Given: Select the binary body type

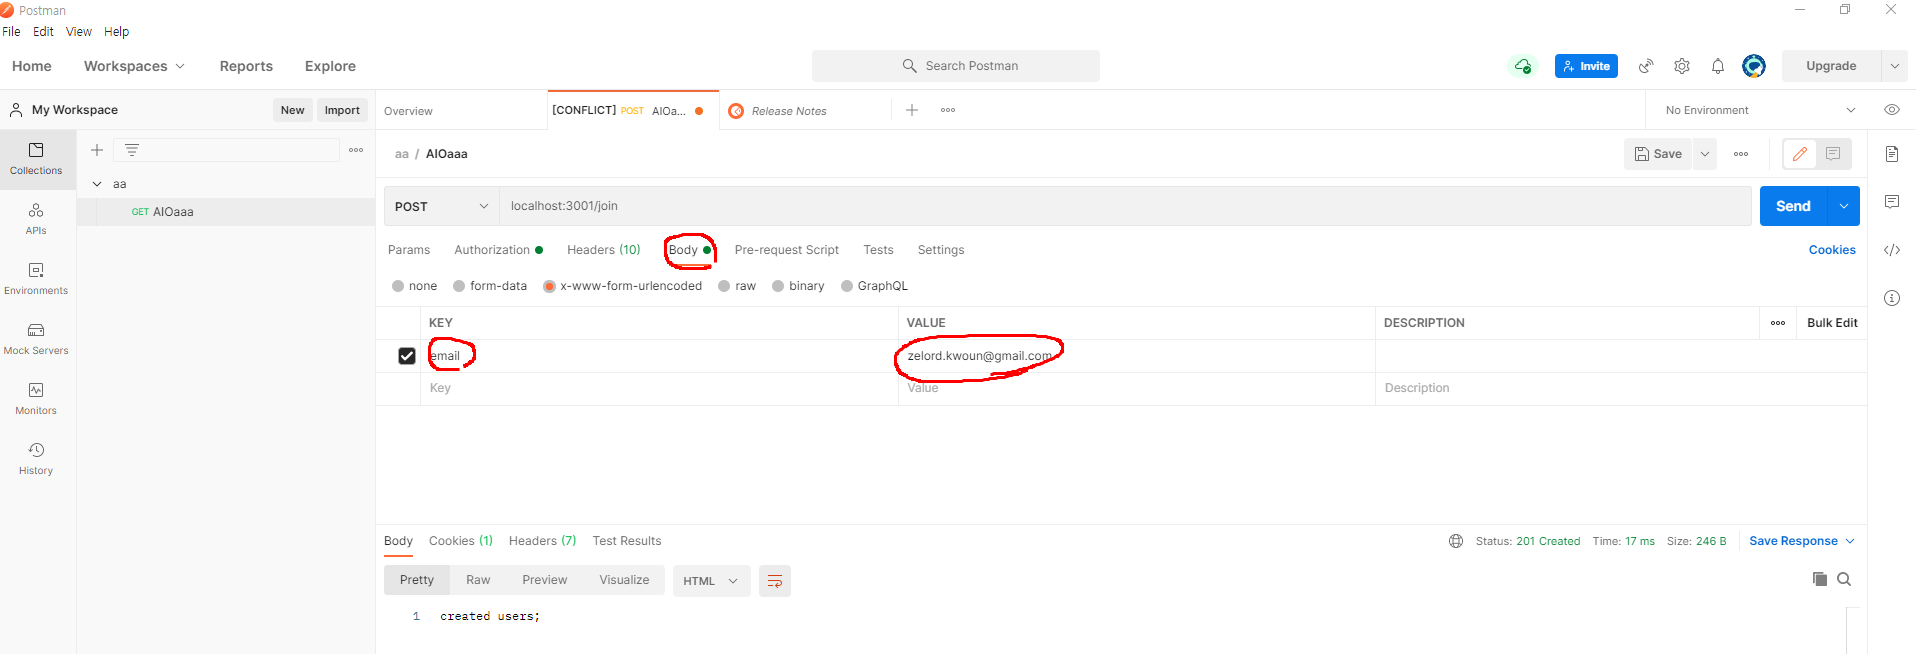Looking at the screenshot, I should click(x=778, y=286).
